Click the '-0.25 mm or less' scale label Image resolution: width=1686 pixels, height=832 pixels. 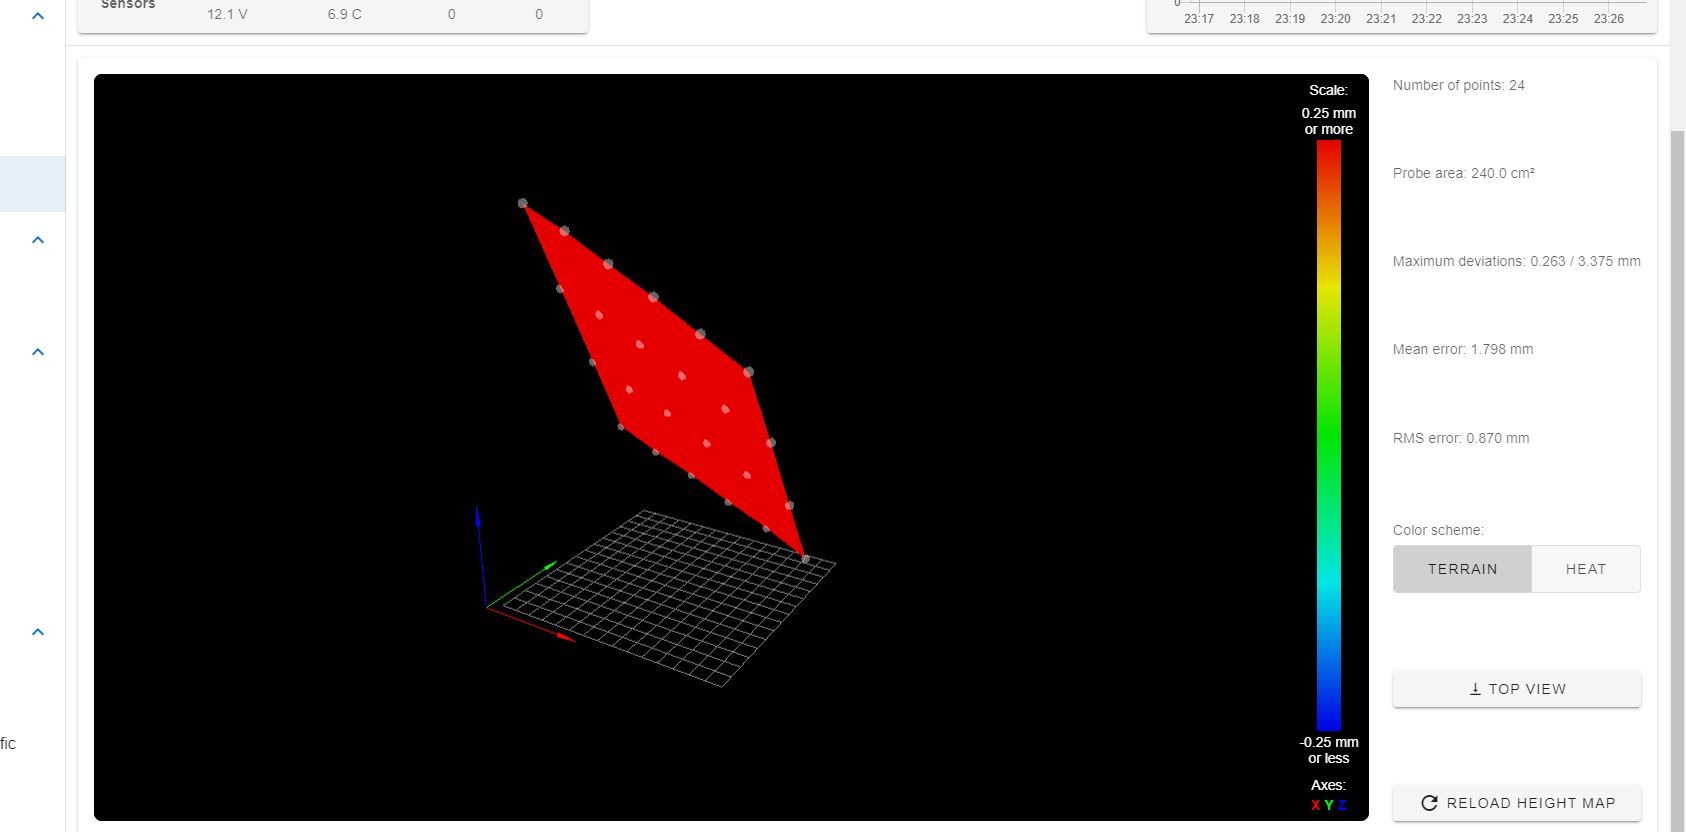coord(1328,750)
